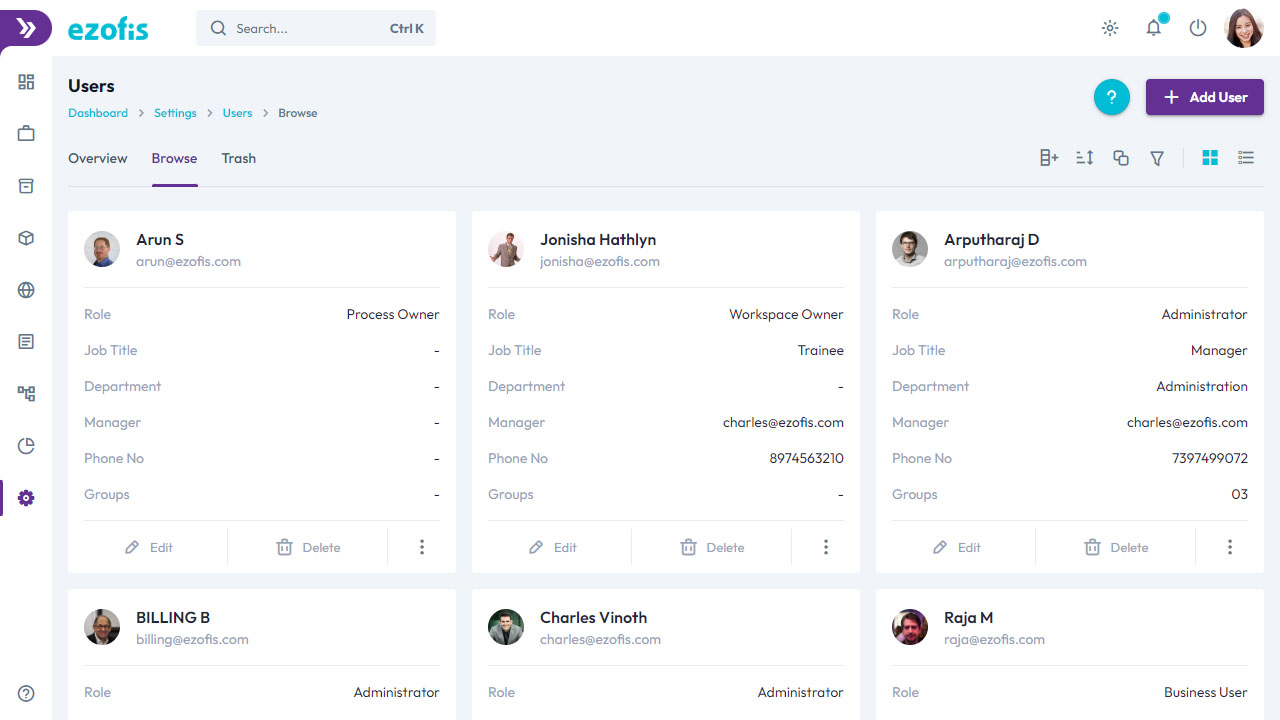Open the globe portal icon in sidebar
Image resolution: width=1280 pixels, height=720 pixels.
coord(26,290)
